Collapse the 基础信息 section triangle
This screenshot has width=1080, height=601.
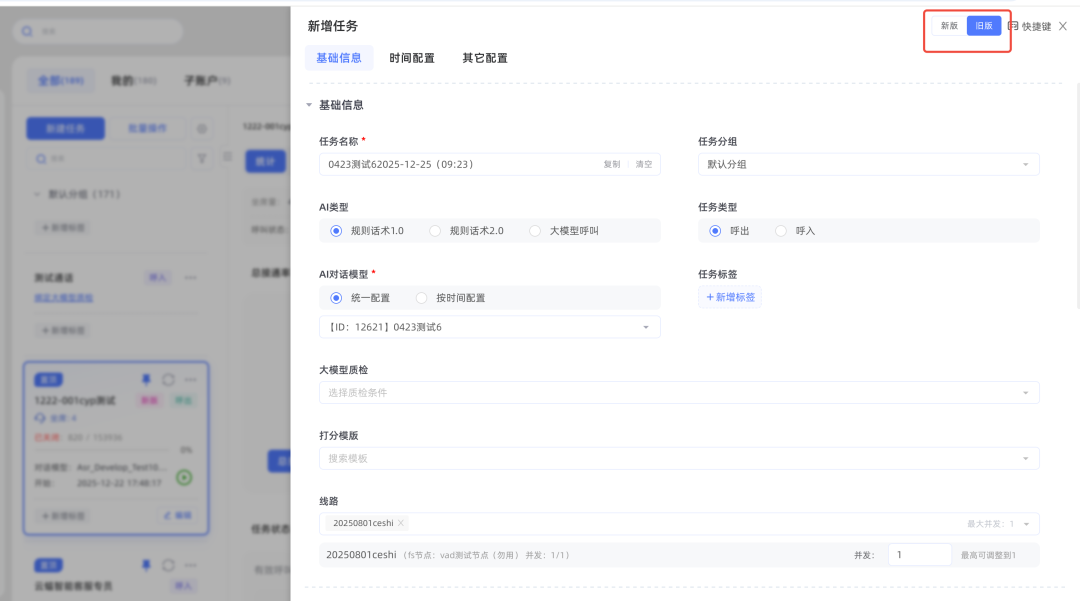[x=310, y=105]
